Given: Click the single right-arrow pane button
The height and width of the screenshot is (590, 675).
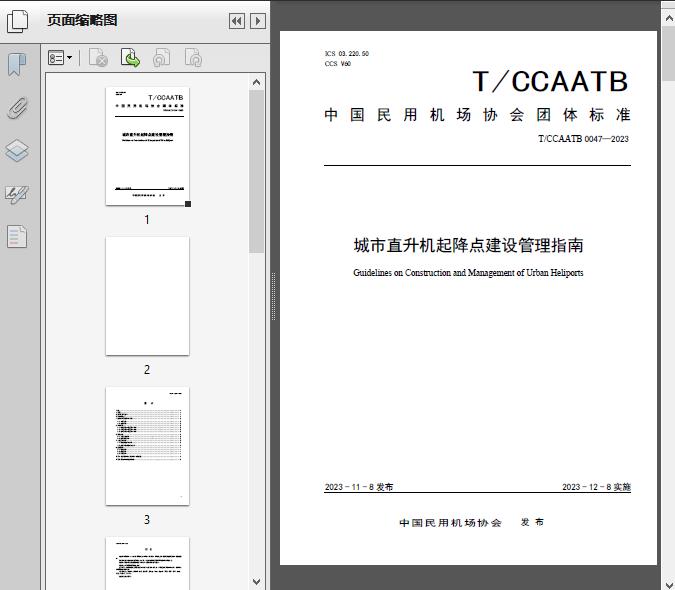Looking at the screenshot, I should (x=258, y=21).
